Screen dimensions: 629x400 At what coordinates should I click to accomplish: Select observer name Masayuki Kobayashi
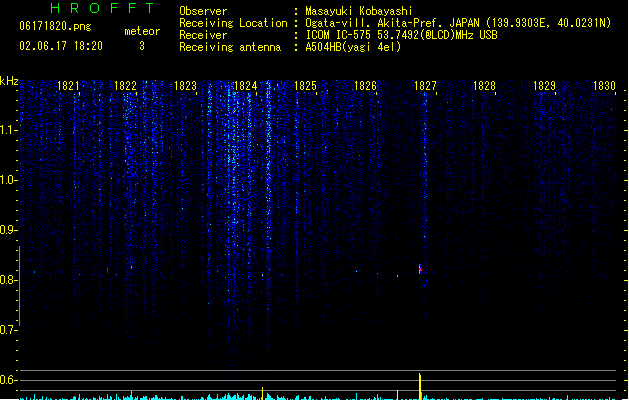(x=359, y=11)
